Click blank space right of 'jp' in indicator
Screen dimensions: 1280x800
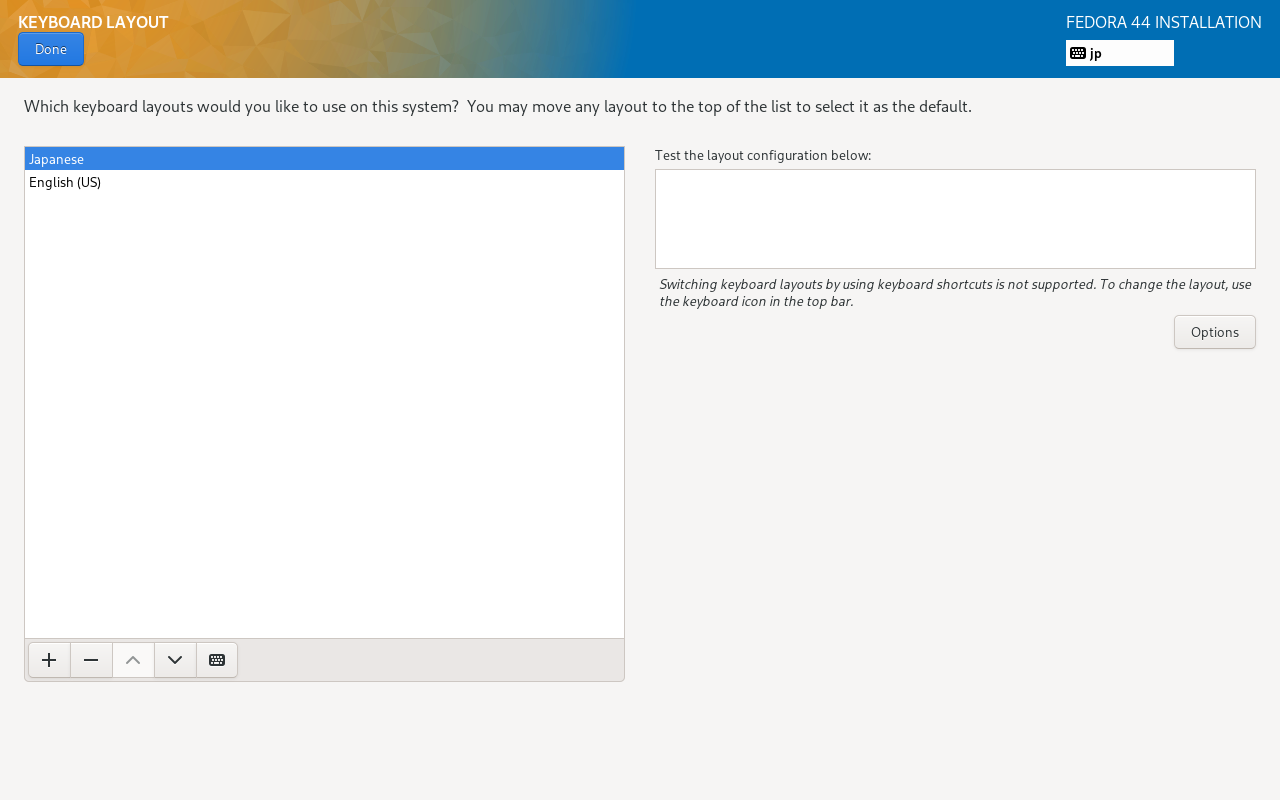(x=1140, y=53)
